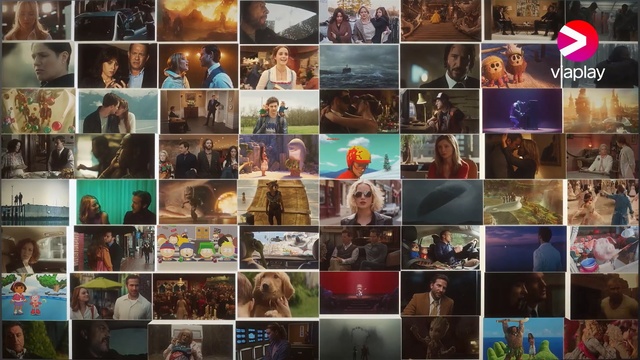Select the two coconut creatures animated thumbnail
The image size is (640, 360).
521,66
